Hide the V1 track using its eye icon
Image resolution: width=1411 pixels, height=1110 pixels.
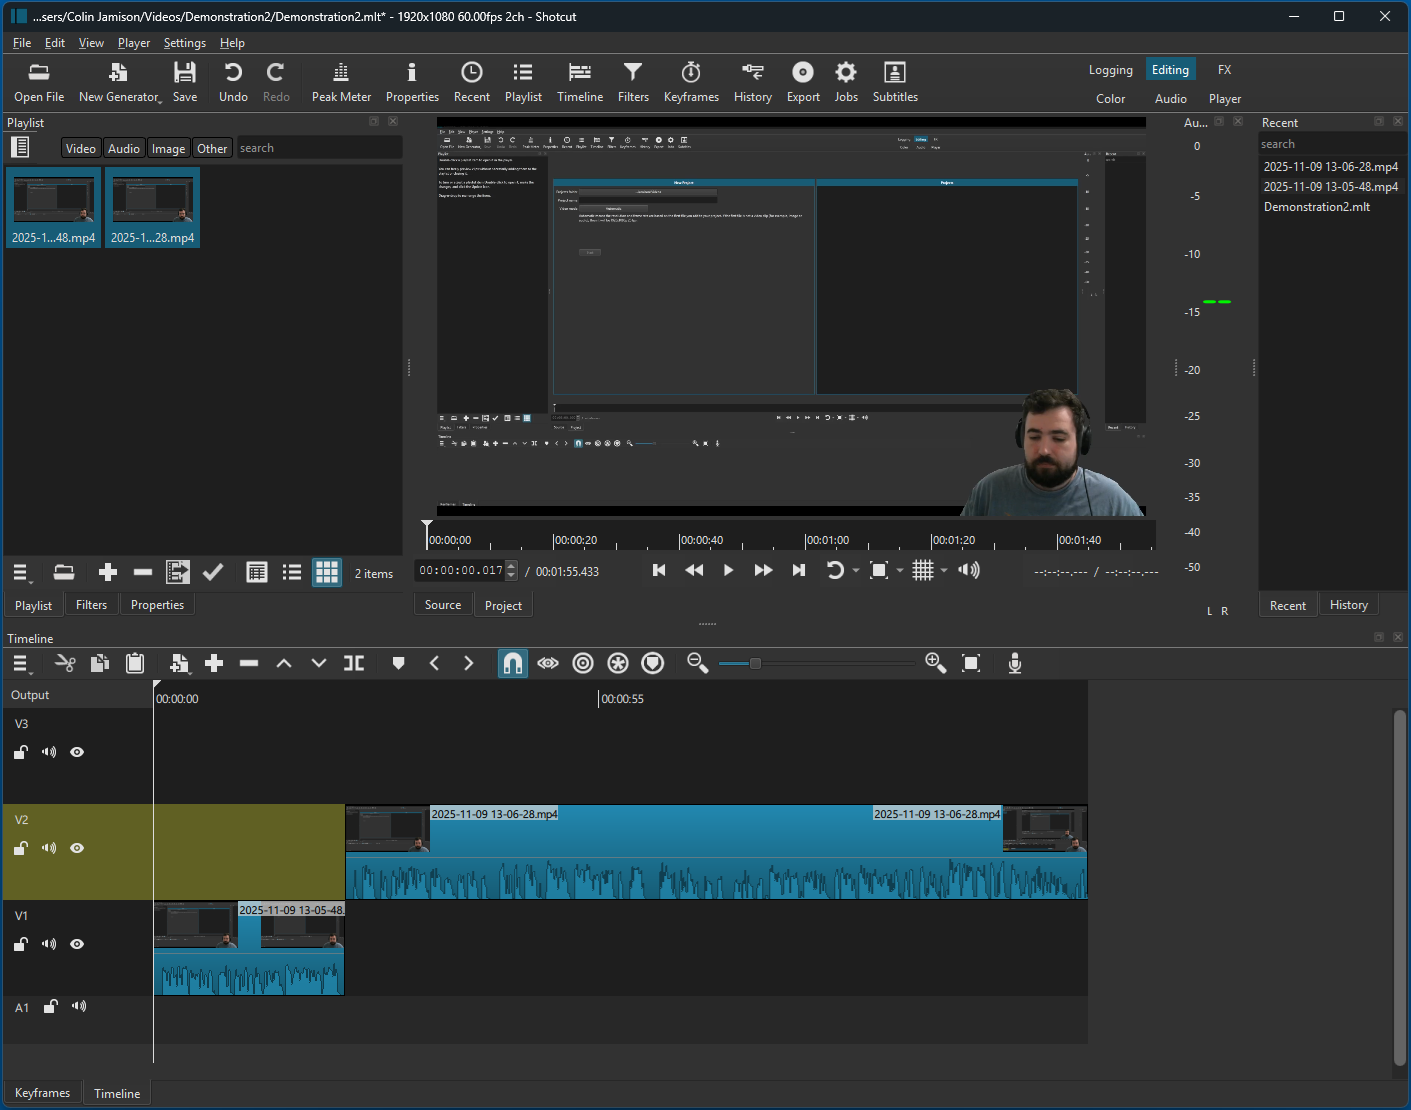(x=77, y=943)
